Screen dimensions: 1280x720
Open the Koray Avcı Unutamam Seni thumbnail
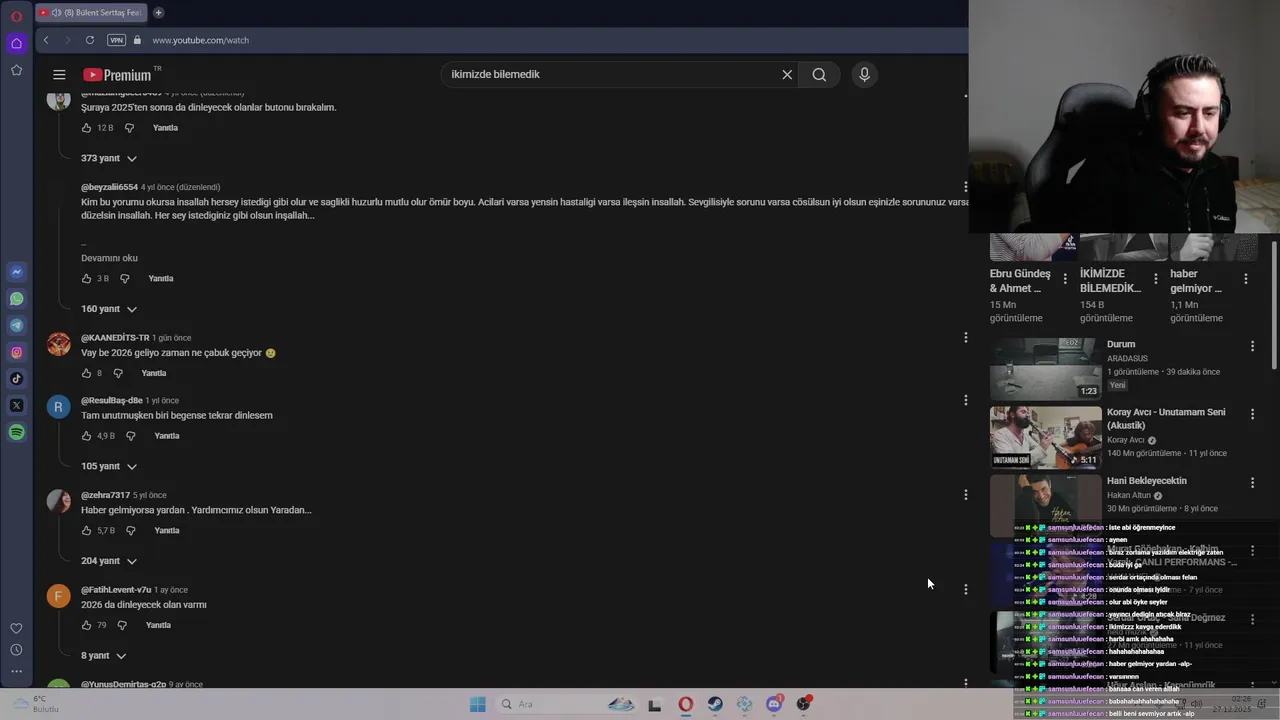coord(1045,437)
